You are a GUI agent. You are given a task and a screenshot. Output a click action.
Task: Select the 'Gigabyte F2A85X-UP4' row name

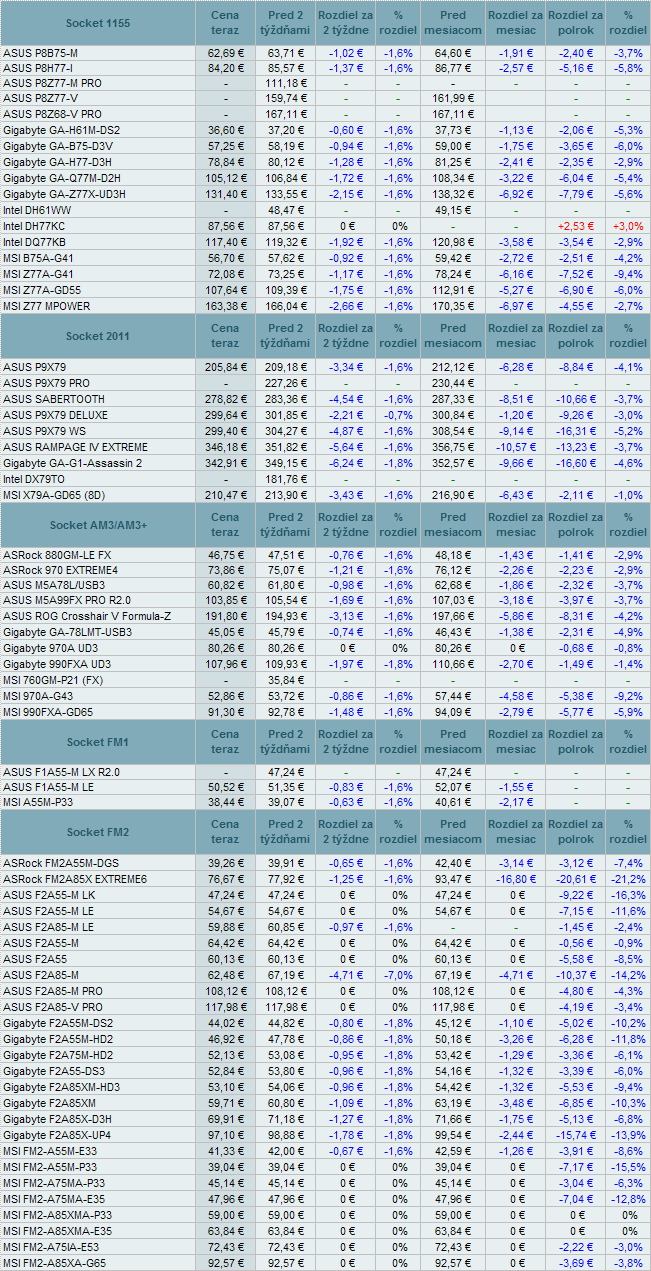[x=58, y=1135]
